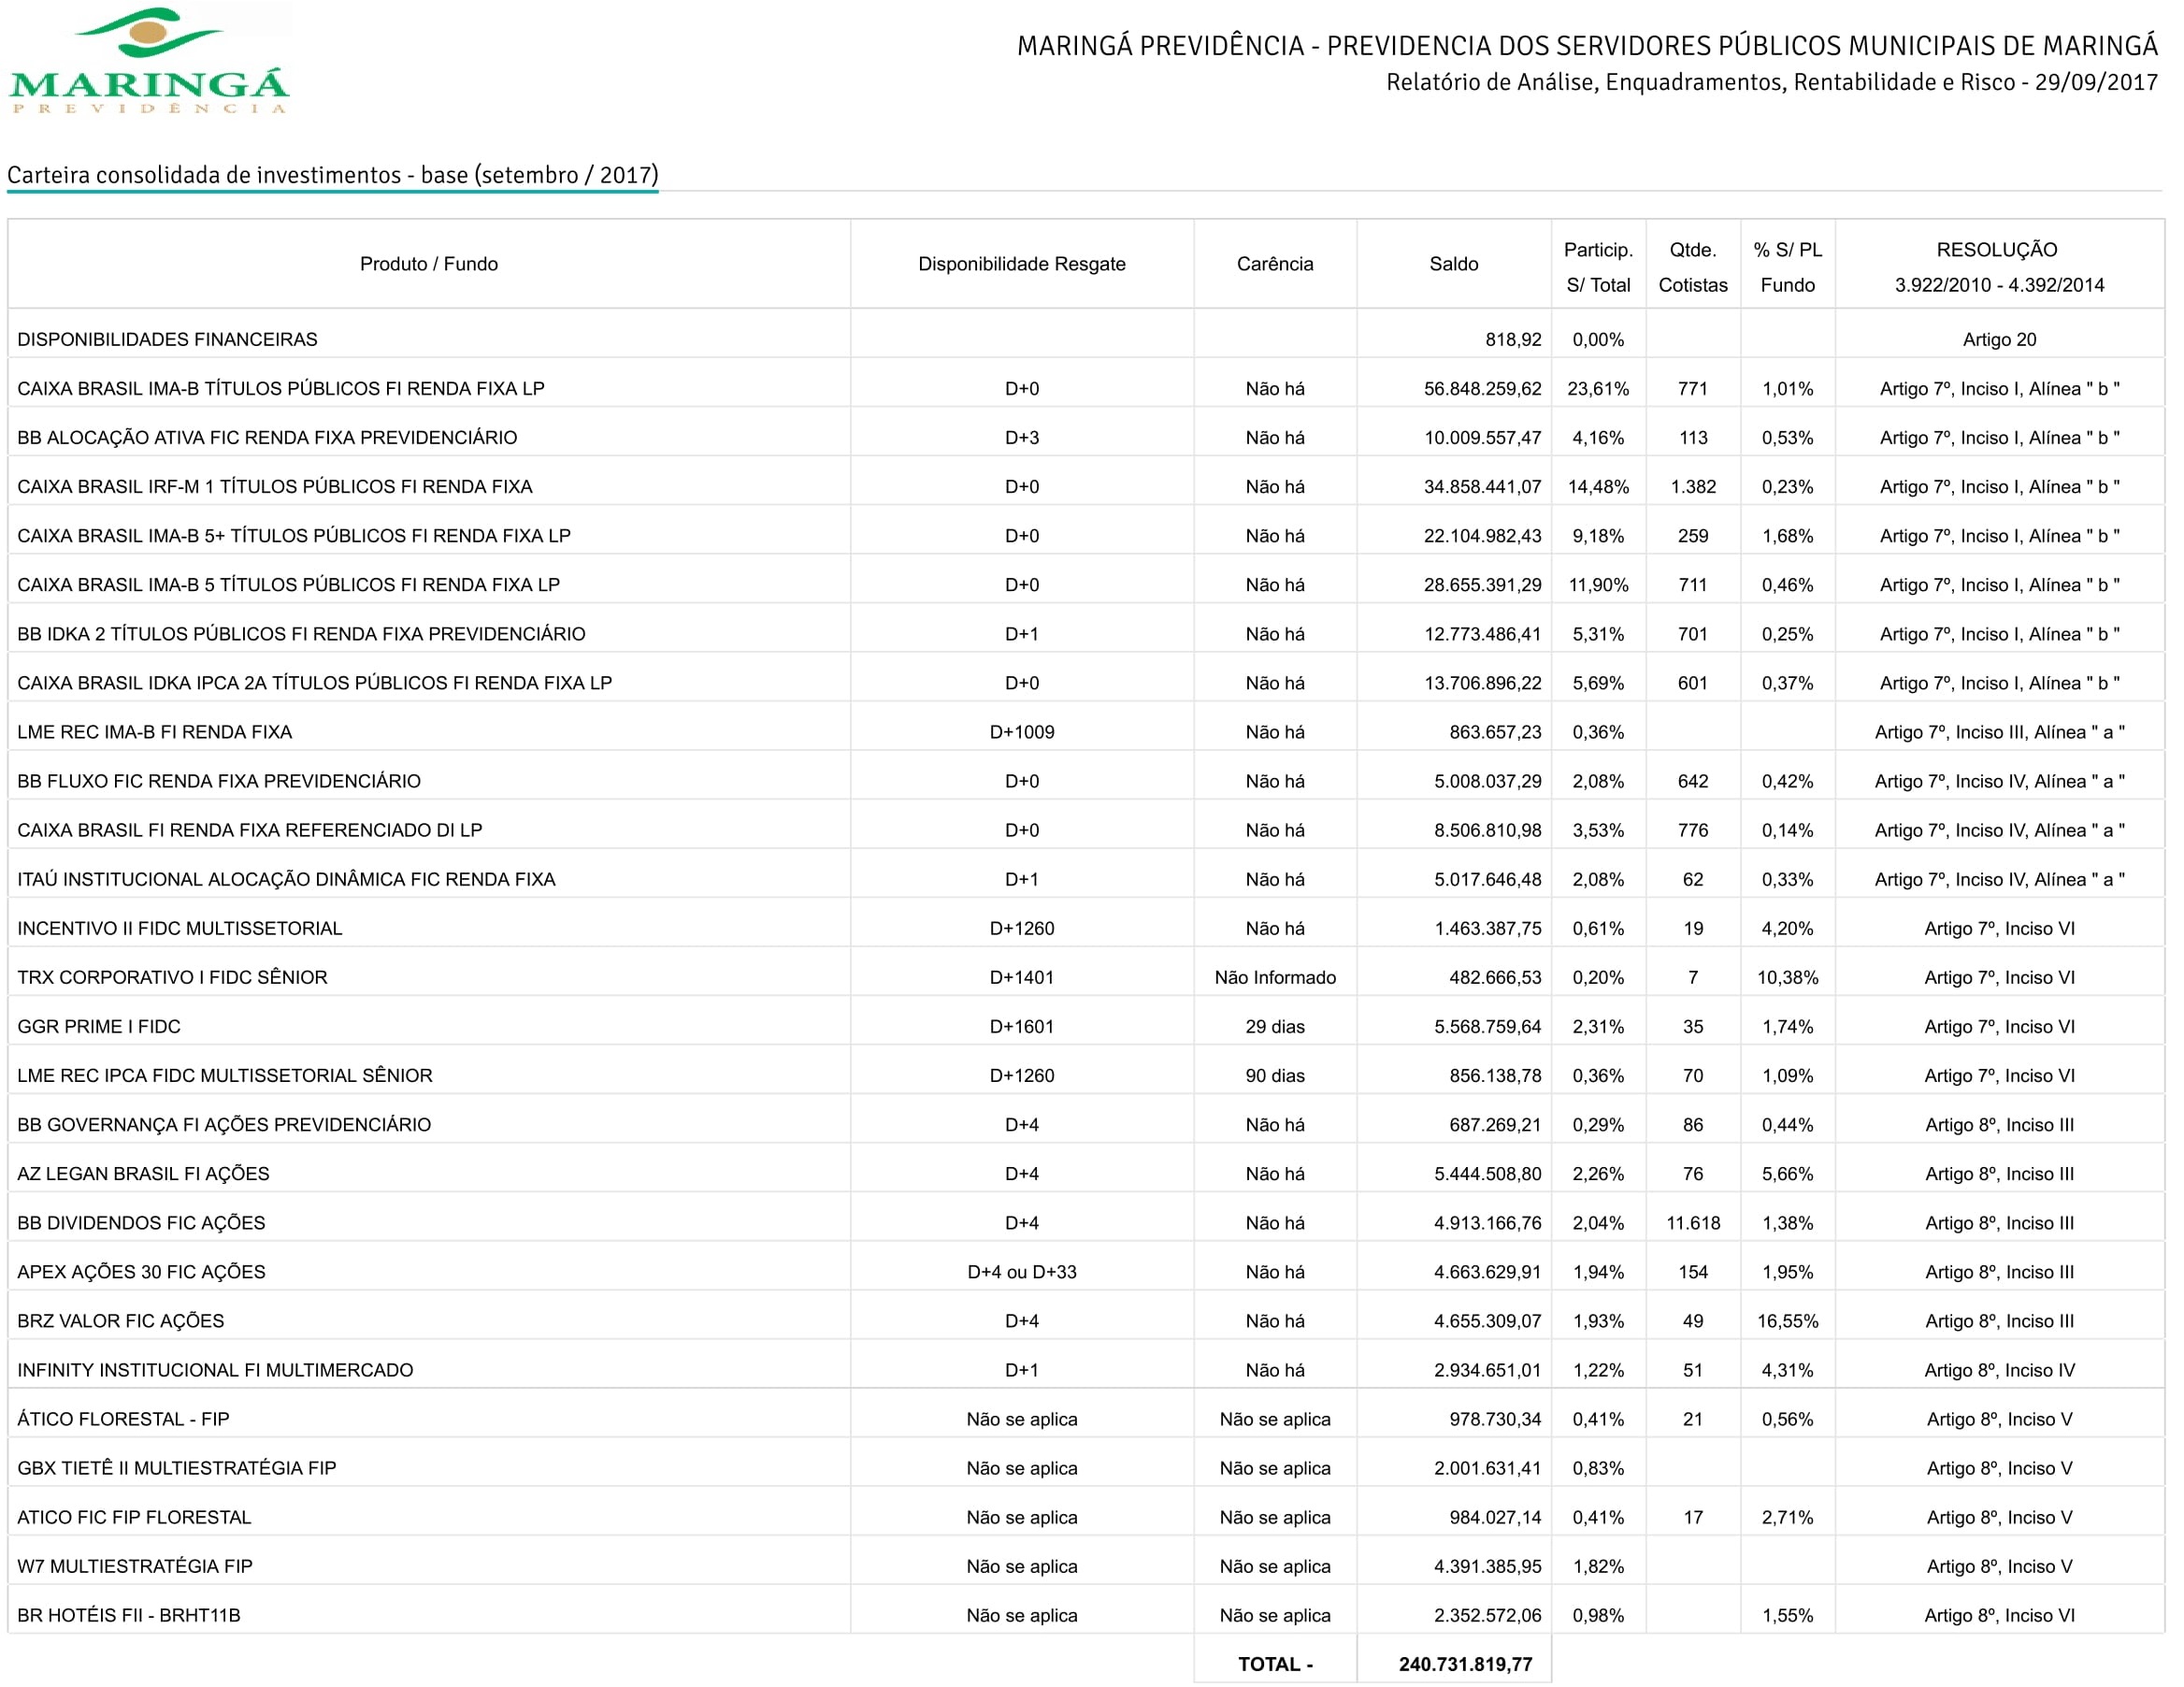Viewport: 2184px width, 1687px height.
Task: Click the Maringá Previdência logo
Action: (149, 61)
